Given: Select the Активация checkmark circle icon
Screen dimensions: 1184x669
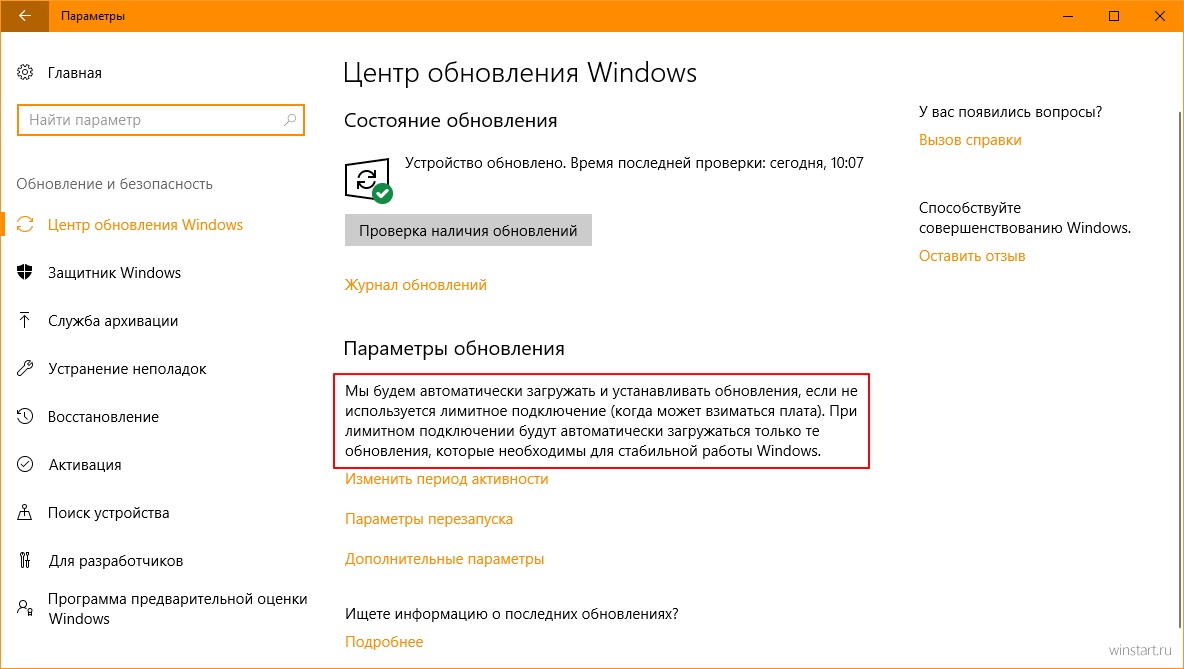Looking at the screenshot, I should tap(25, 464).
